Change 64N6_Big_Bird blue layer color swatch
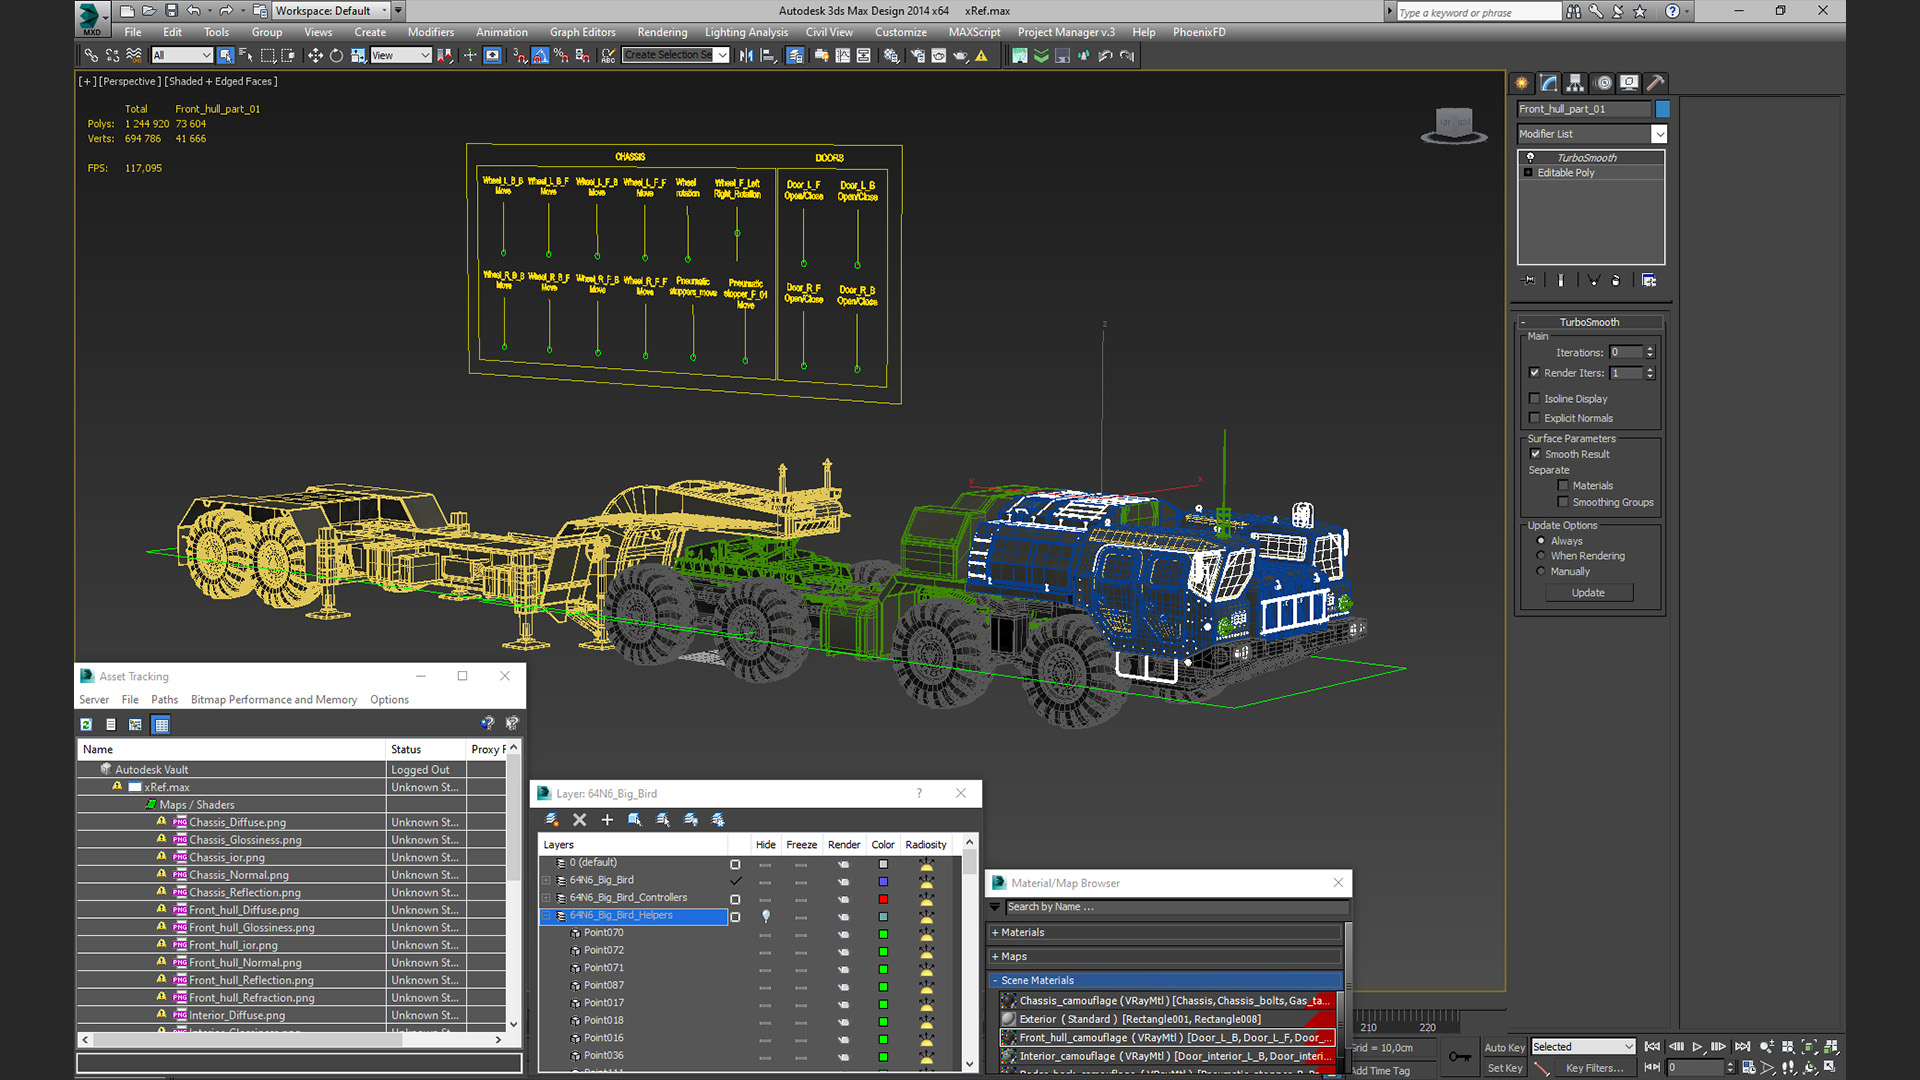Screen dimensions: 1920x1080 tap(883, 881)
